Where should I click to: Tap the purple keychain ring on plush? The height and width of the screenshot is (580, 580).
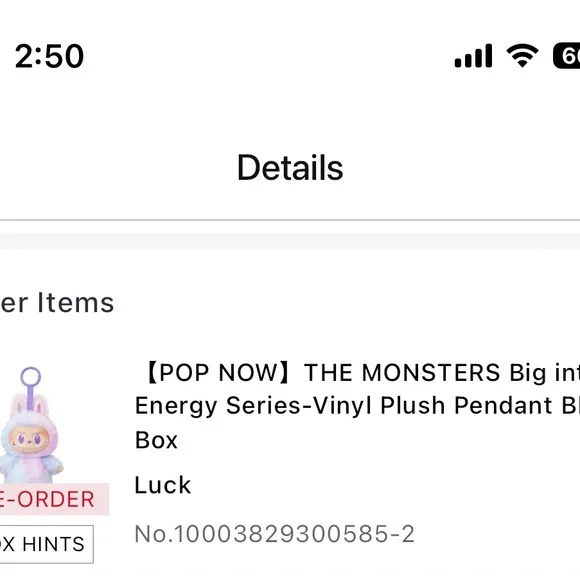30,376
